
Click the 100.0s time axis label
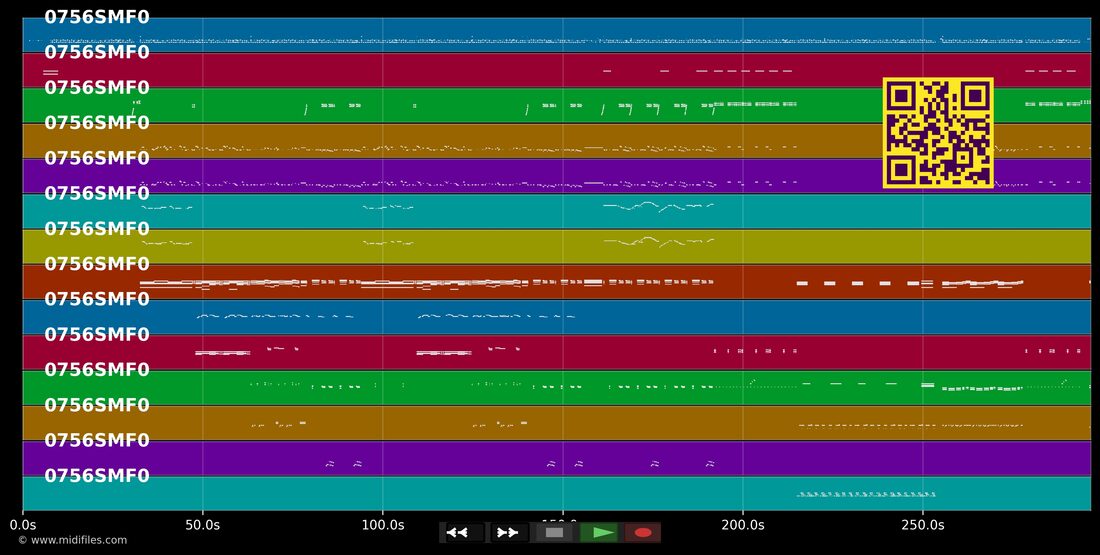(x=382, y=524)
